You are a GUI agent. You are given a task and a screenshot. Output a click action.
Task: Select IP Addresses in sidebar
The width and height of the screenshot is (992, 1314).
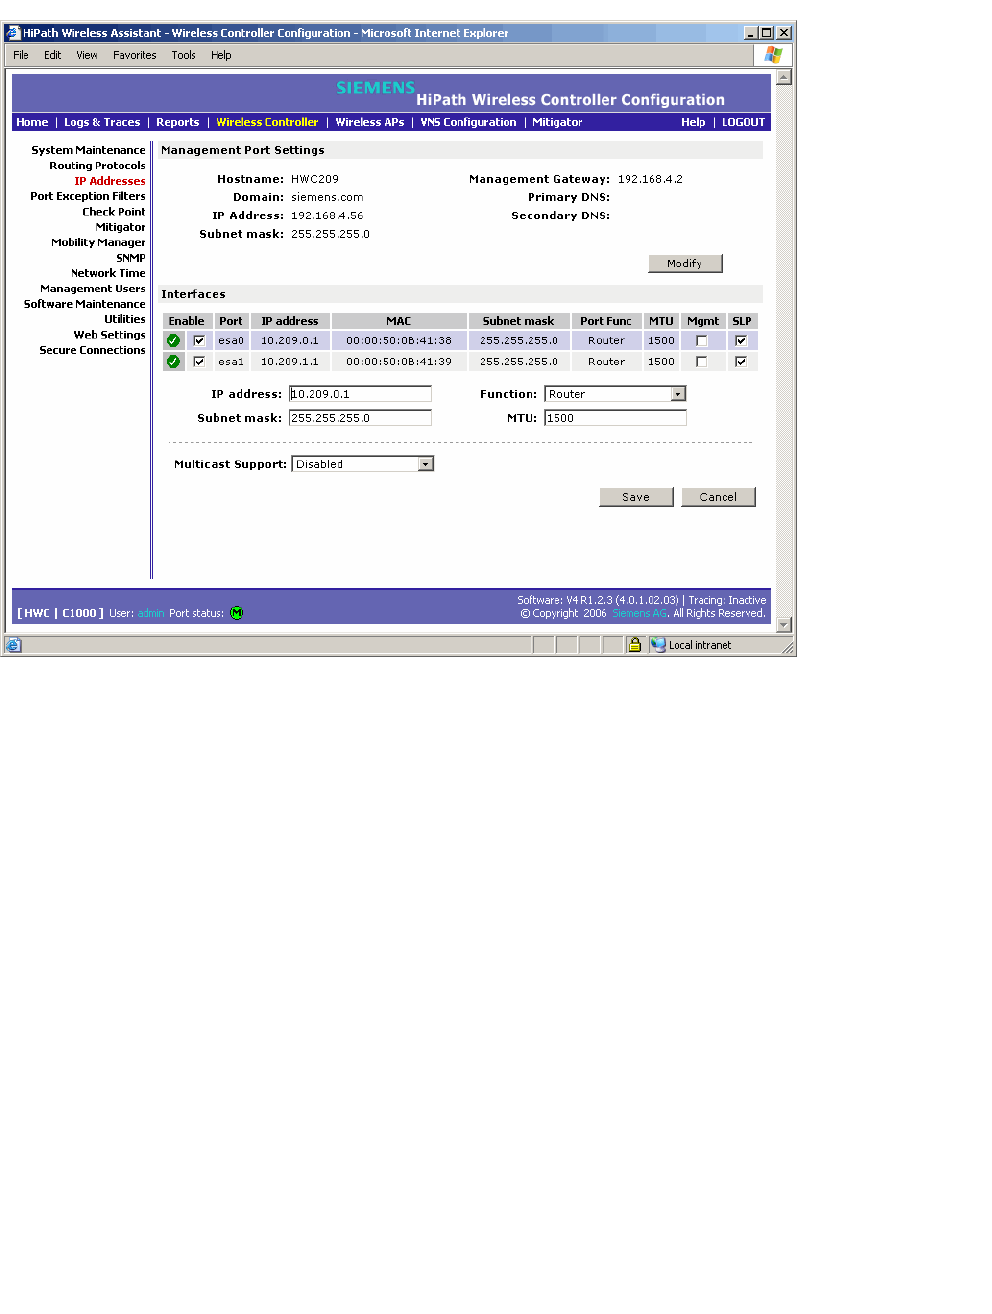[x=110, y=181]
